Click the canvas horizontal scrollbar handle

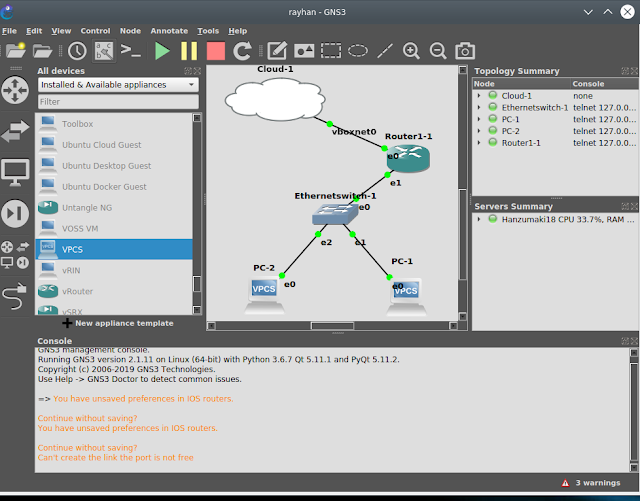[x=332, y=326]
